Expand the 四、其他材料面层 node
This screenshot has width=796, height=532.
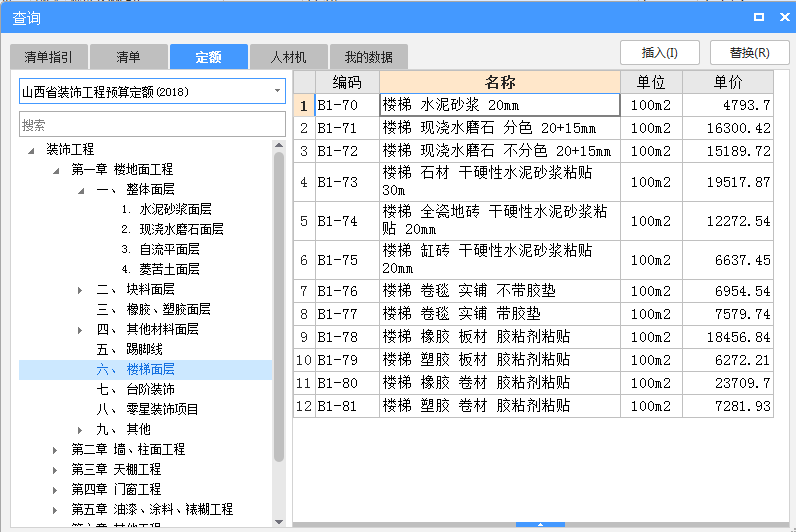(80, 330)
